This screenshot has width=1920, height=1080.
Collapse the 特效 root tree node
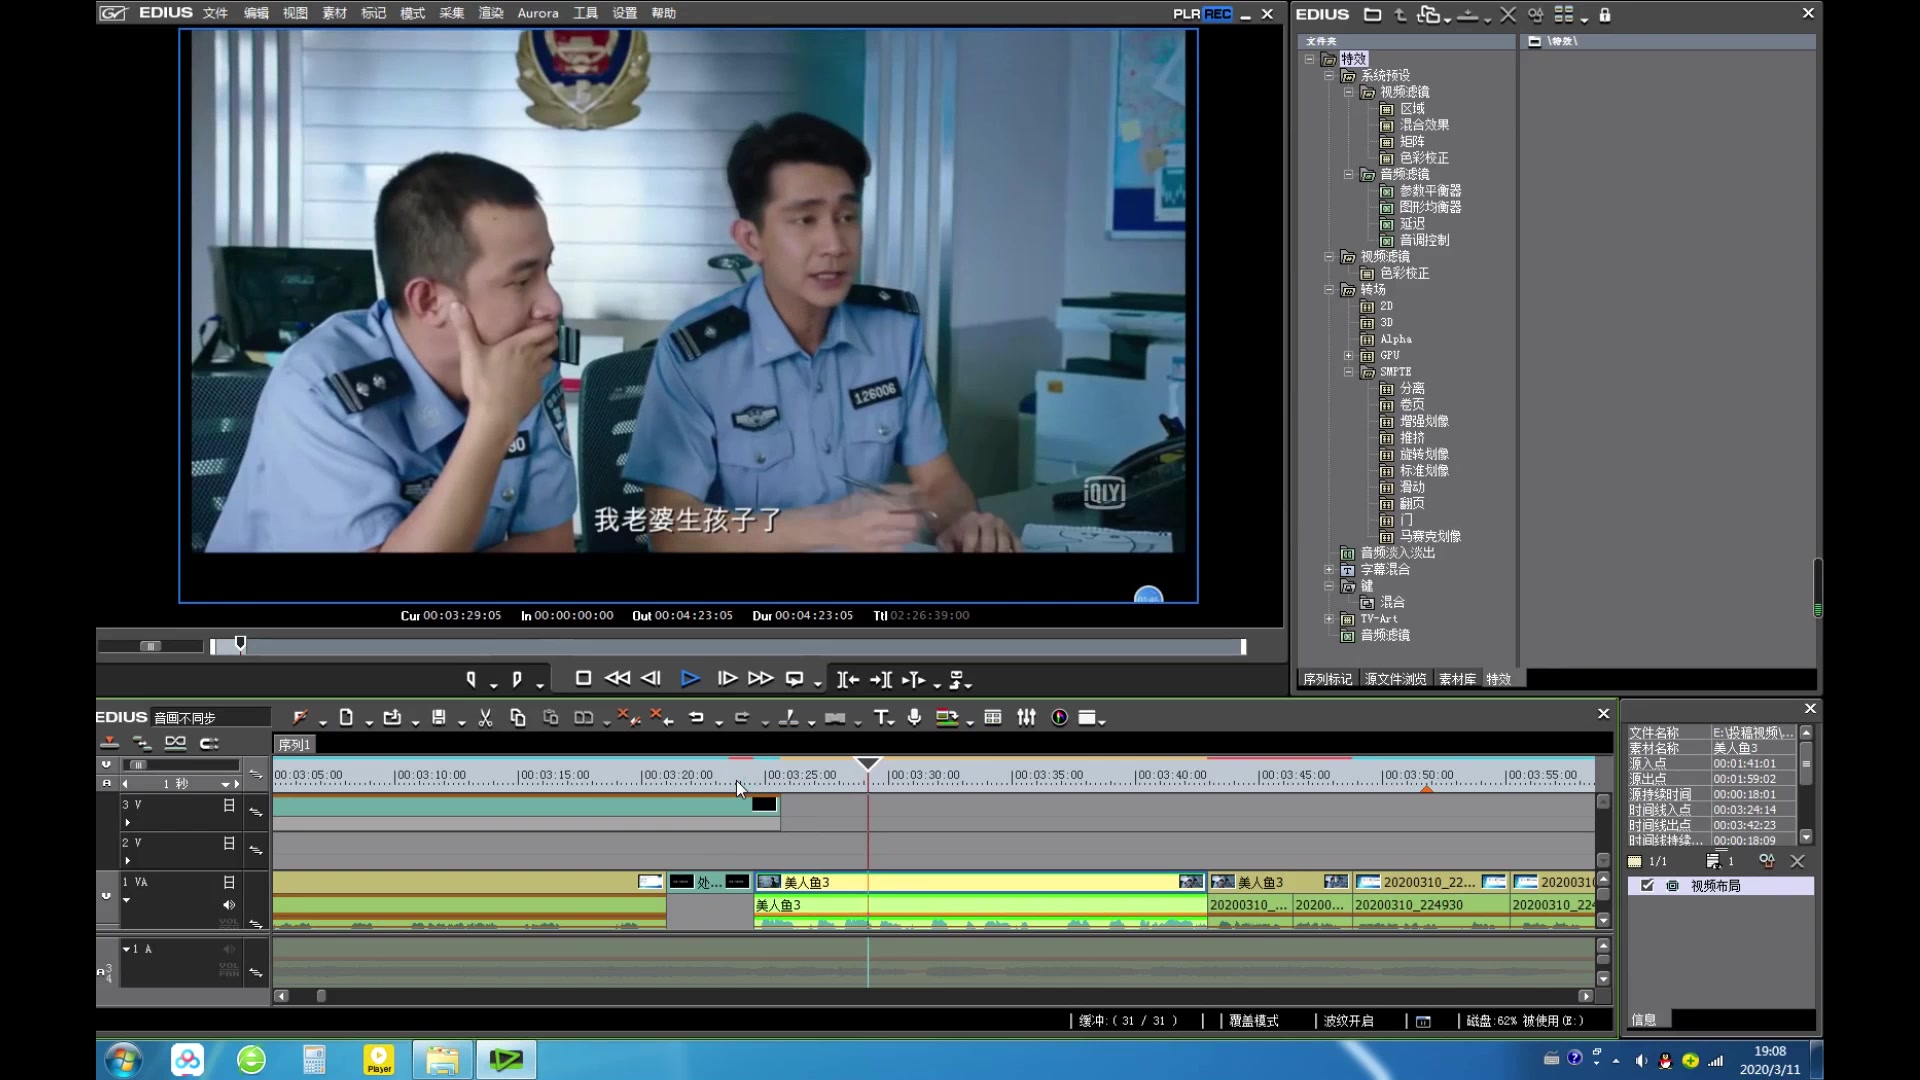coord(1309,59)
